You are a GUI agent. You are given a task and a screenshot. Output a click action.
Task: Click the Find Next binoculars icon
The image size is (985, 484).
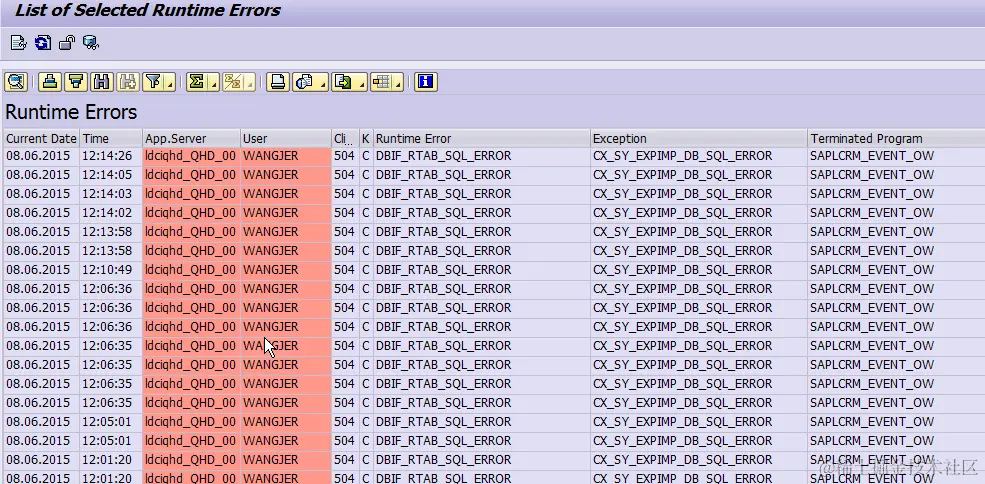click(x=128, y=82)
